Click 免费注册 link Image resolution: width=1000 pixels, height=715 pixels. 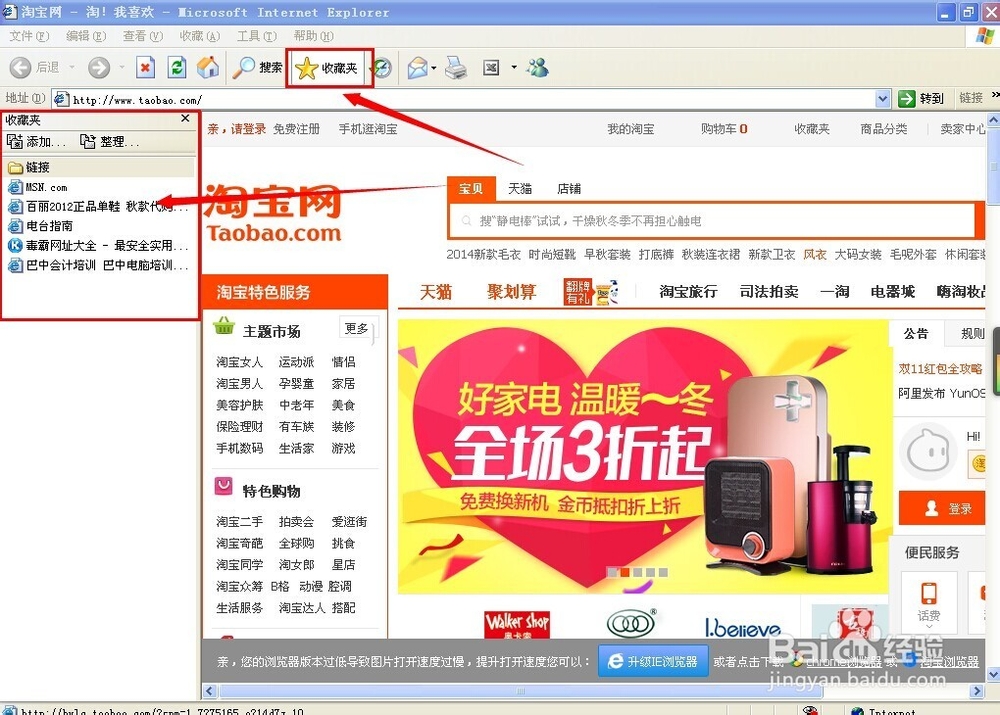point(297,129)
